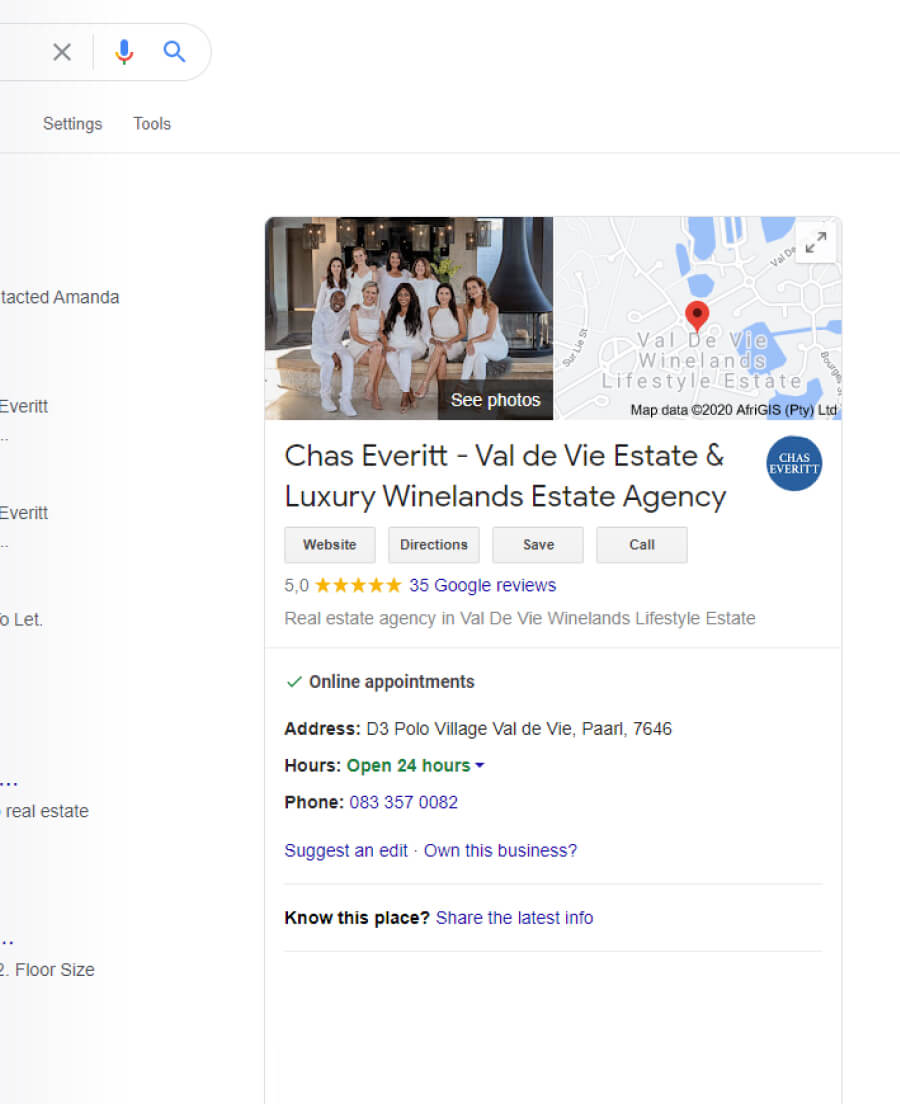This screenshot has width=900, height=1104.
Task: Click the Directions button
Action: tap(434, 545)
